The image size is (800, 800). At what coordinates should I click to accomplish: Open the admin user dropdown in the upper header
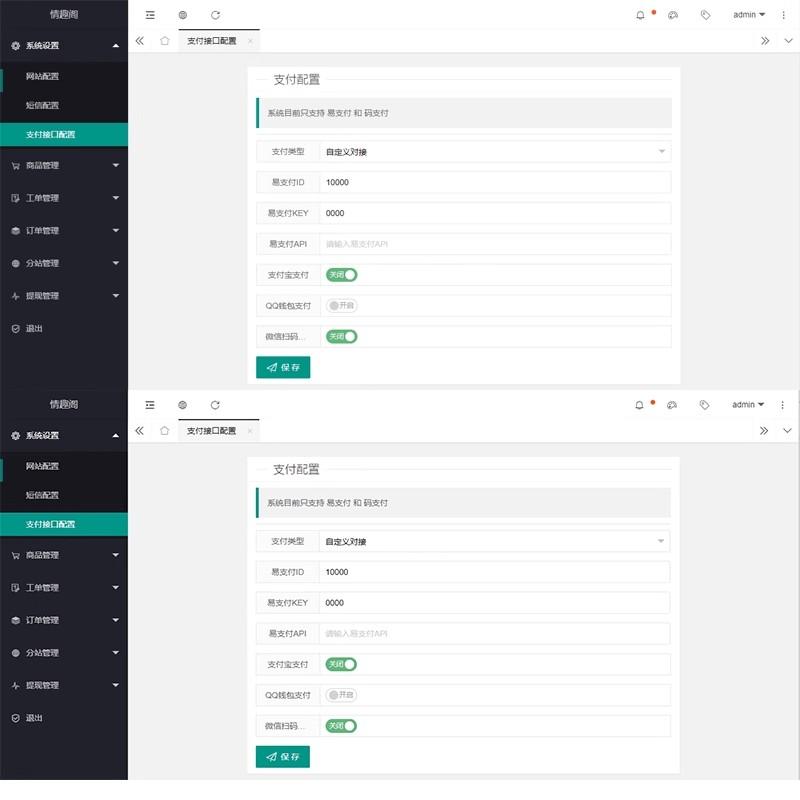tap(748, 15)
